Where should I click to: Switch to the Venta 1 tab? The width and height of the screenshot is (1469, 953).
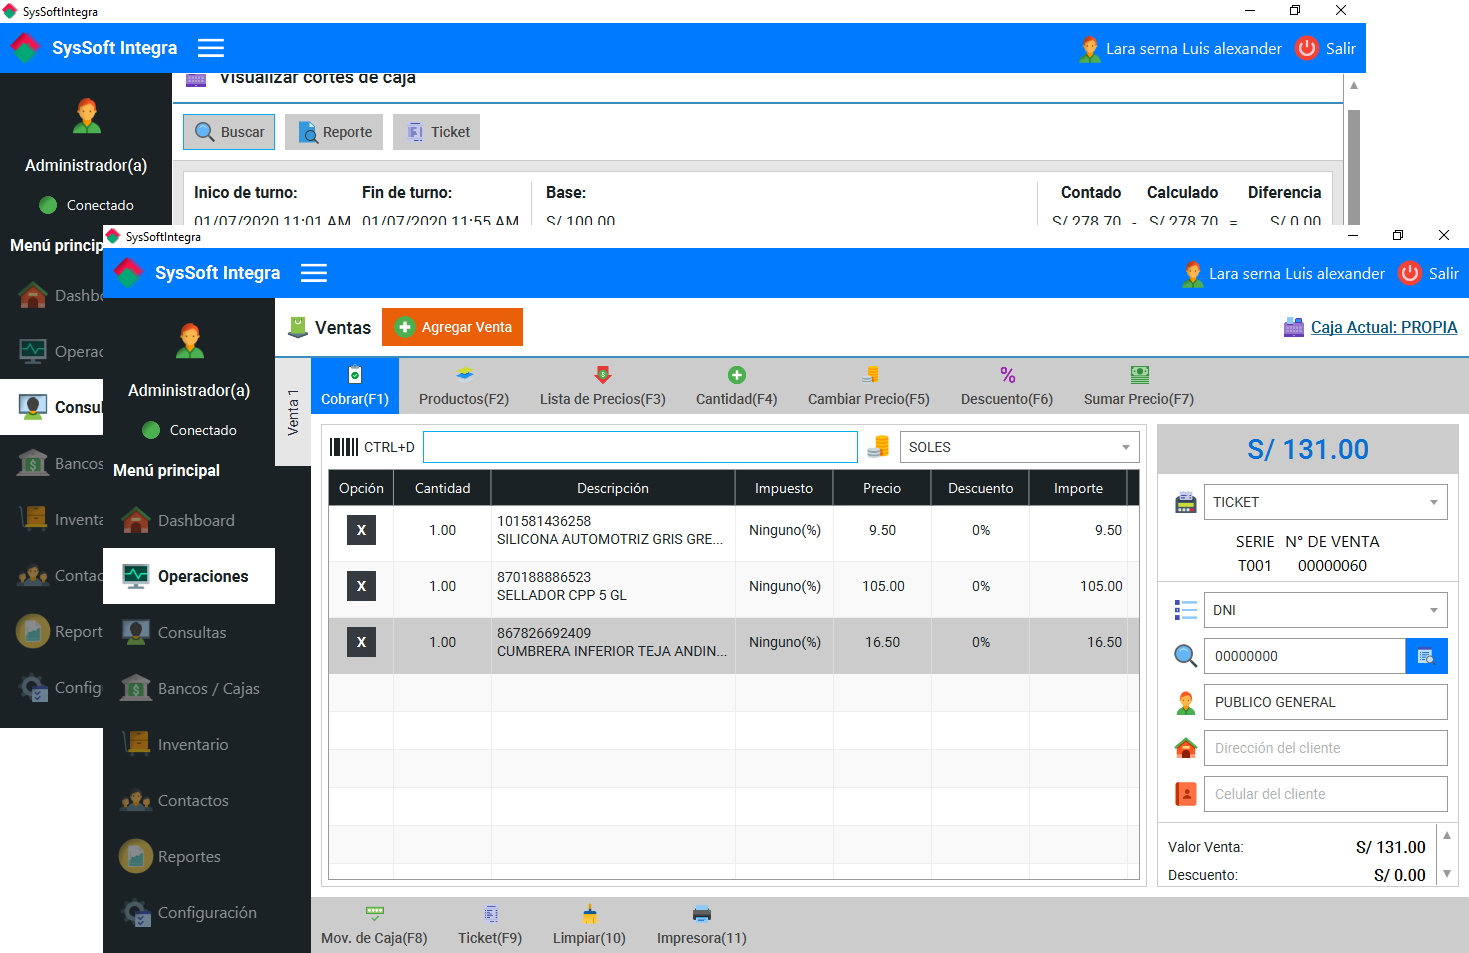293,412
